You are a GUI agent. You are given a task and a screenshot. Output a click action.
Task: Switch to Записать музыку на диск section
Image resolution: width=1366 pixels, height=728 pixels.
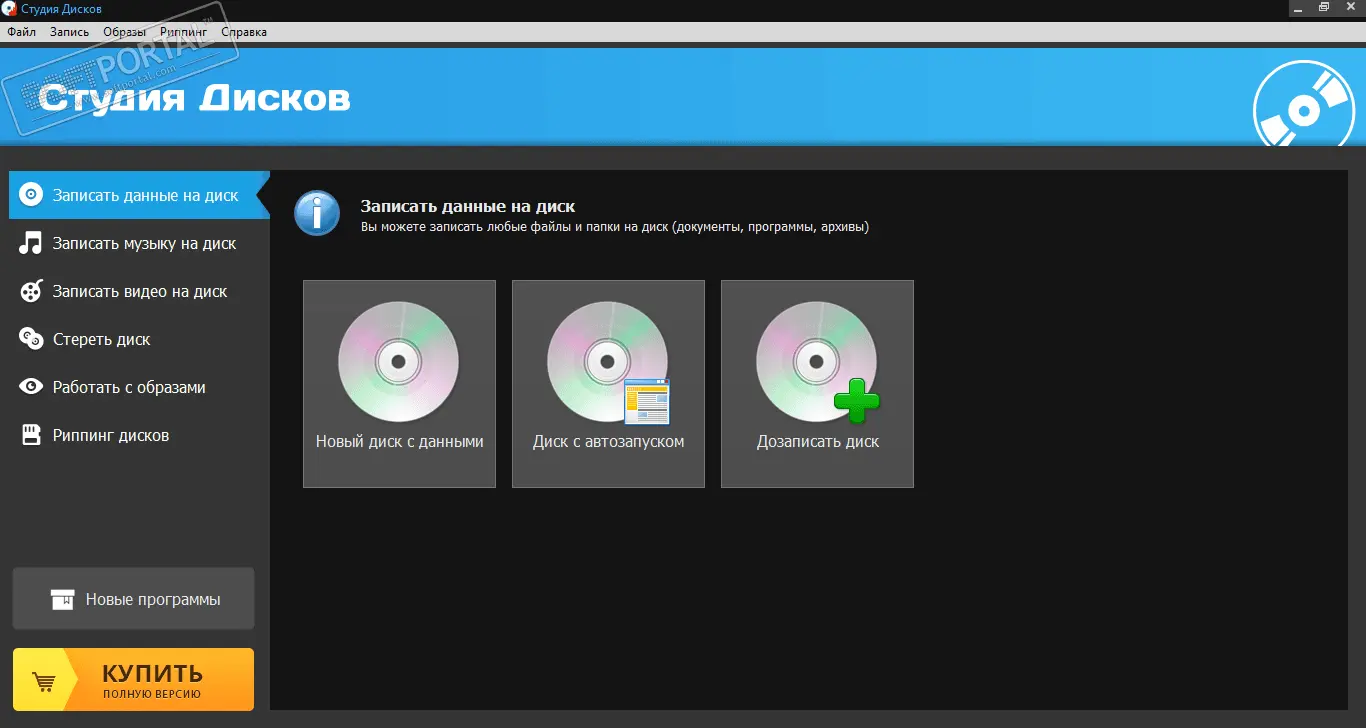point(144,243)
